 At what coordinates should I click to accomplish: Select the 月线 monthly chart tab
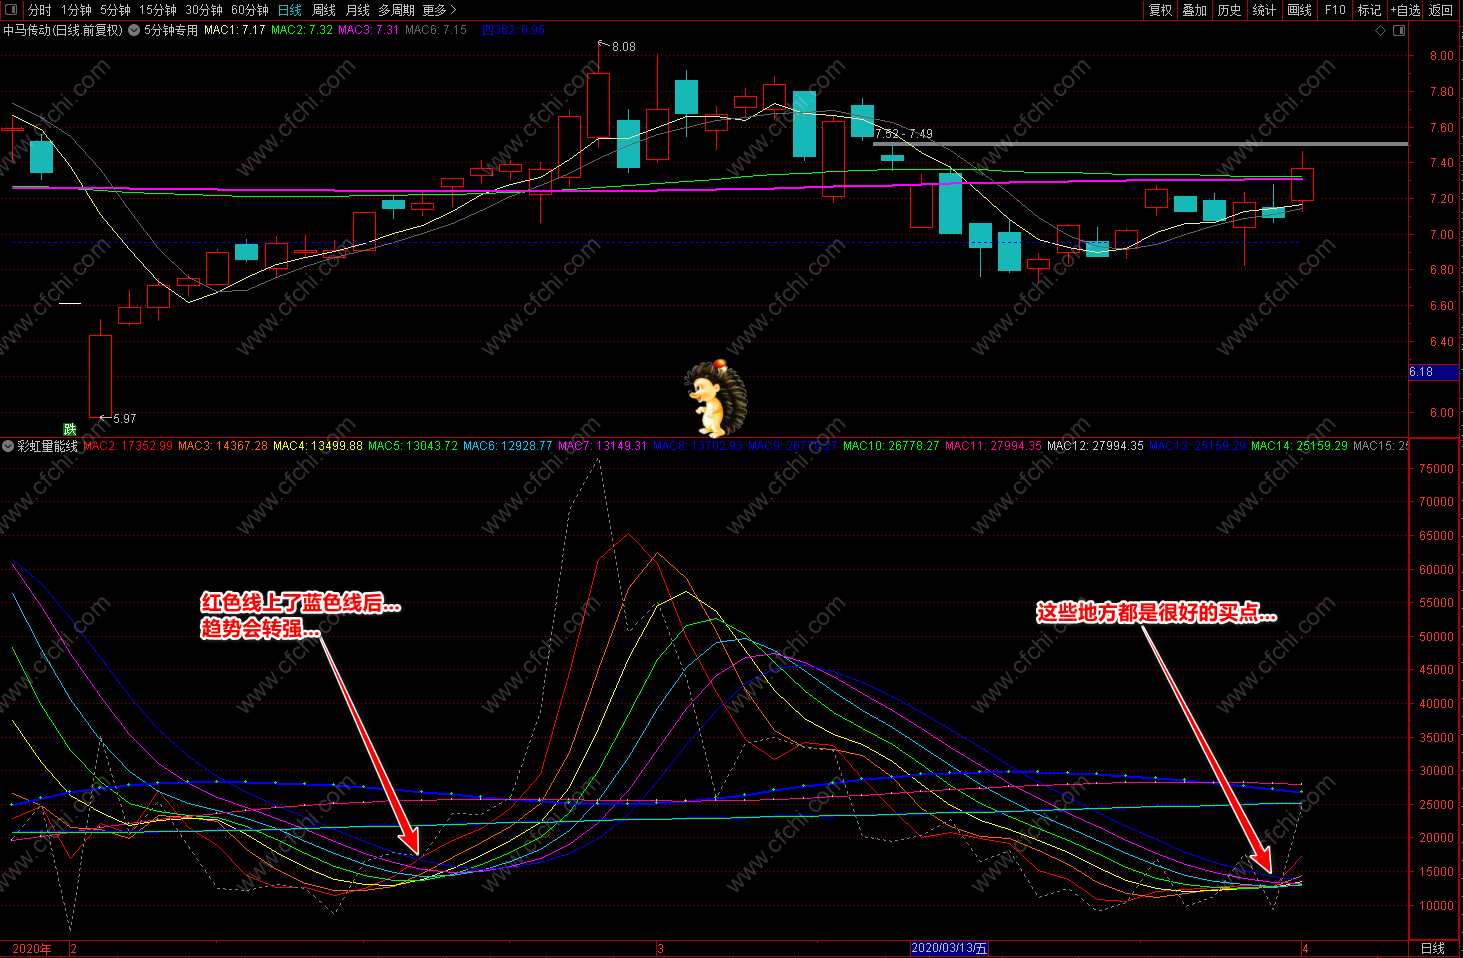click(358, 10)
